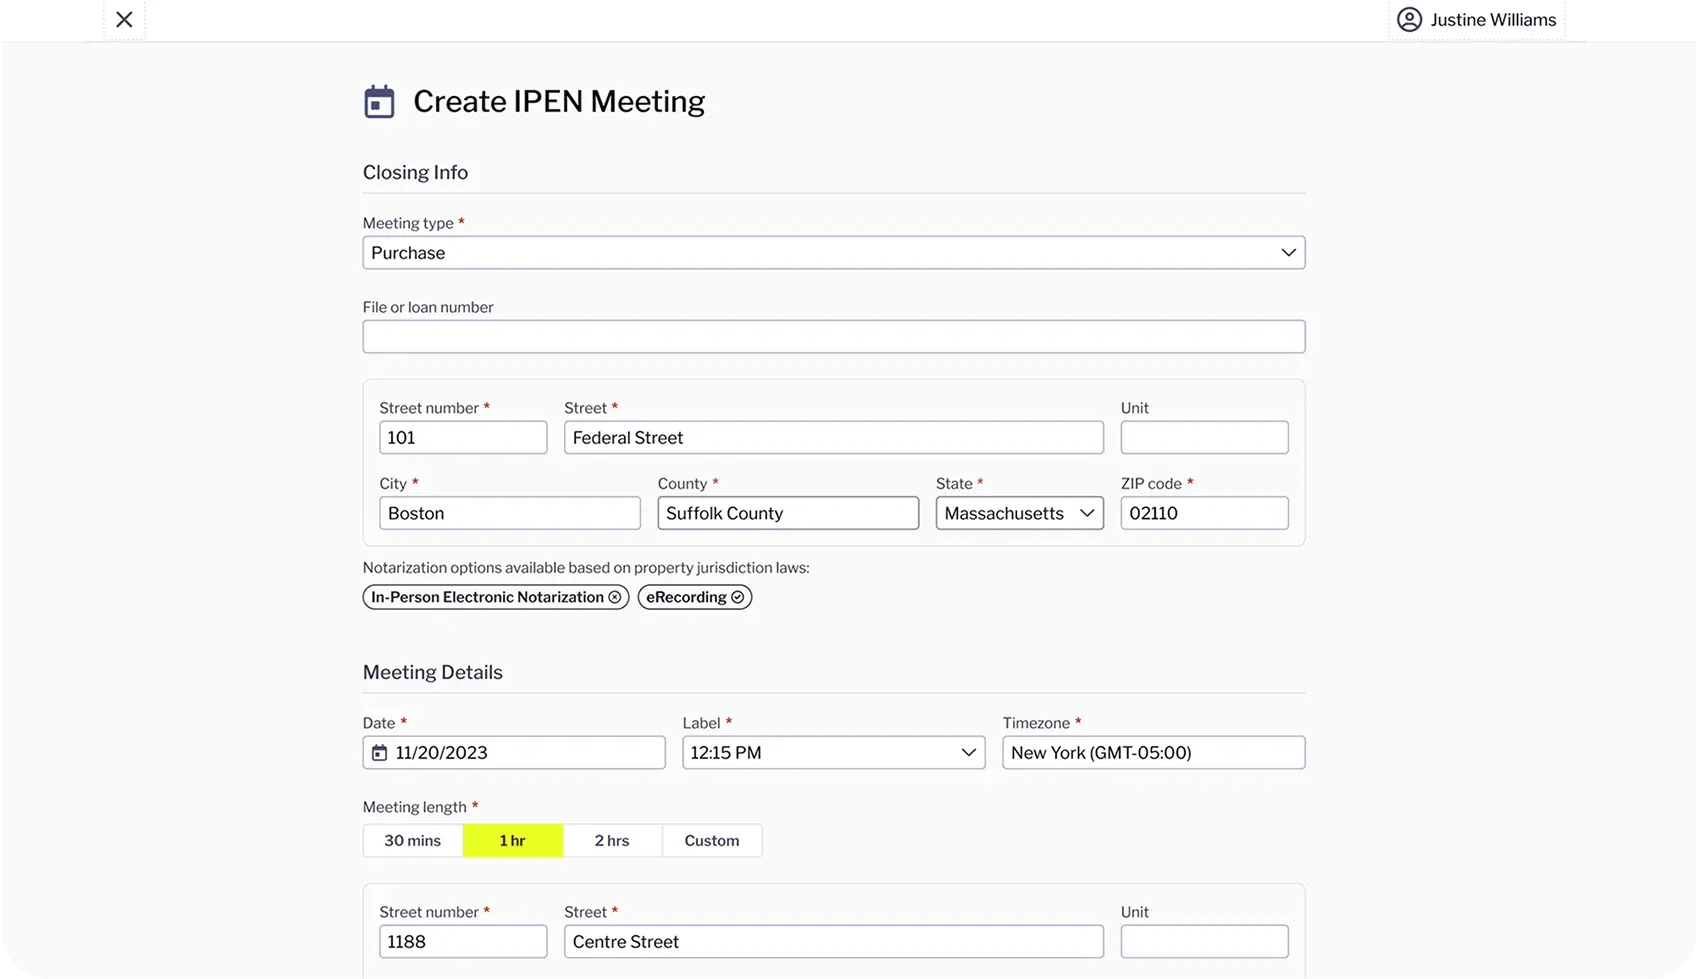This screenshot has width=1696, height=979.
Task: Click the ZIP code field containing 02110
Action: [x=1204, y=513]
